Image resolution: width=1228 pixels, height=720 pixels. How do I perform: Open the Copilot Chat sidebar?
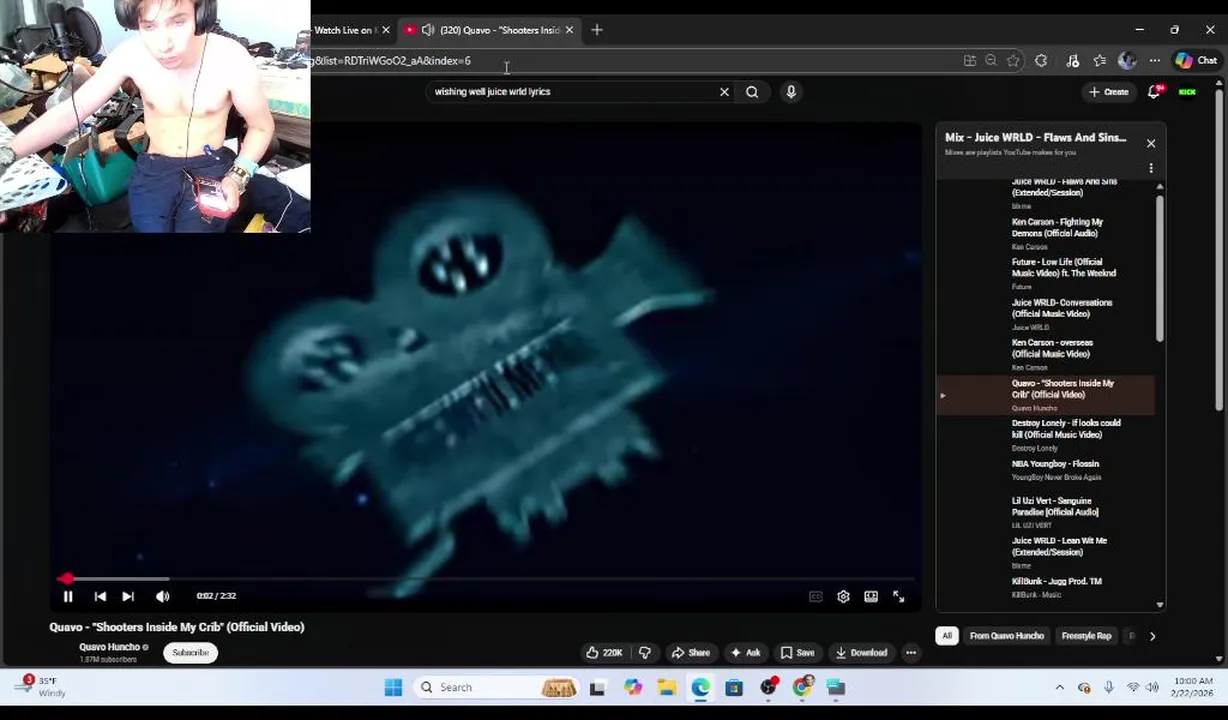(1196, 61)
